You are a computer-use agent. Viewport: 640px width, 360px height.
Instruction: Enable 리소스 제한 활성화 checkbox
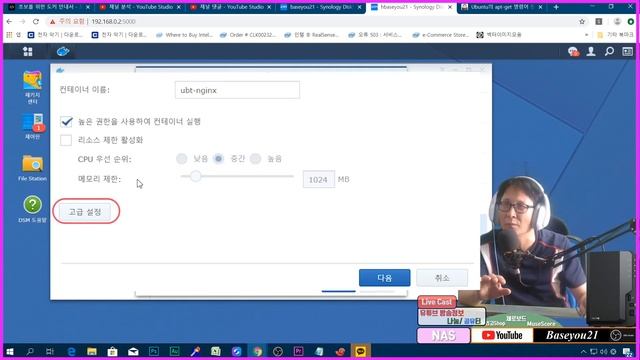[66, 140]
